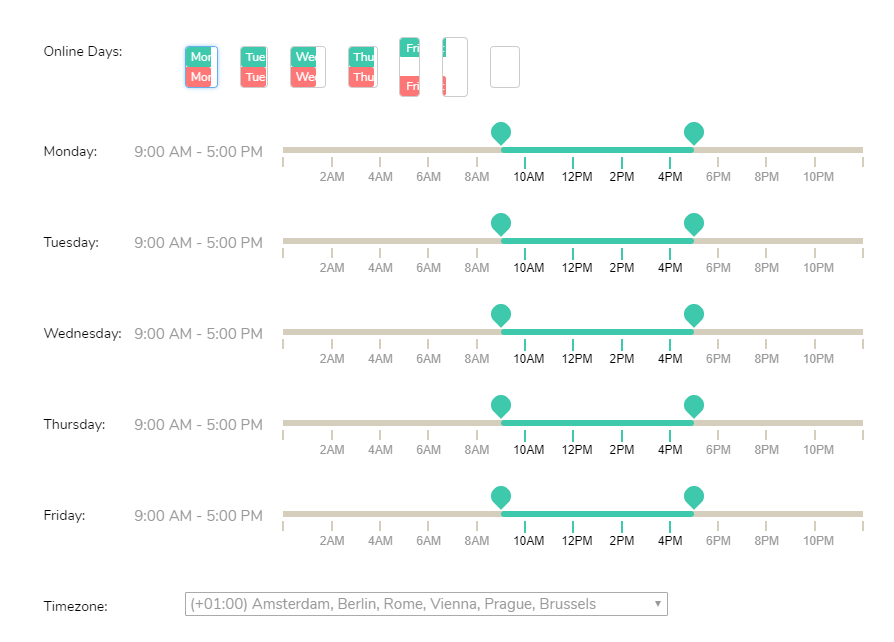
Task: Click Wednesday's end time pin handle
Action: pos(694,314)
